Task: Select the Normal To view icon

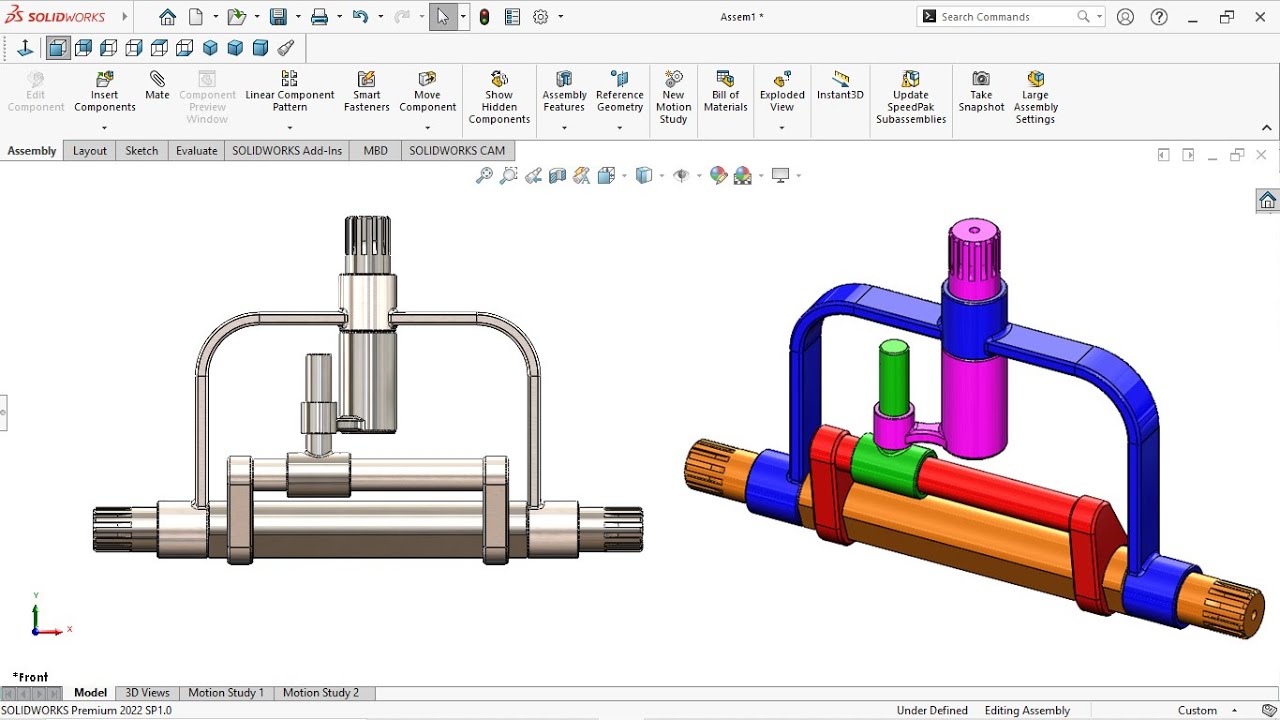Action: [25, 48]
